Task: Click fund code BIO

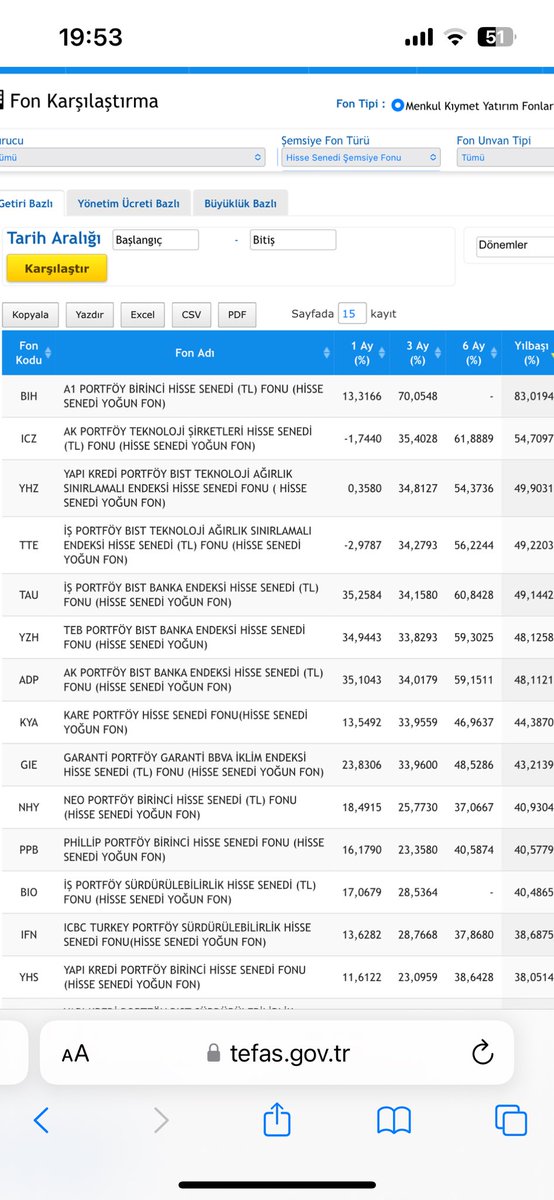Action: point(29,892)
